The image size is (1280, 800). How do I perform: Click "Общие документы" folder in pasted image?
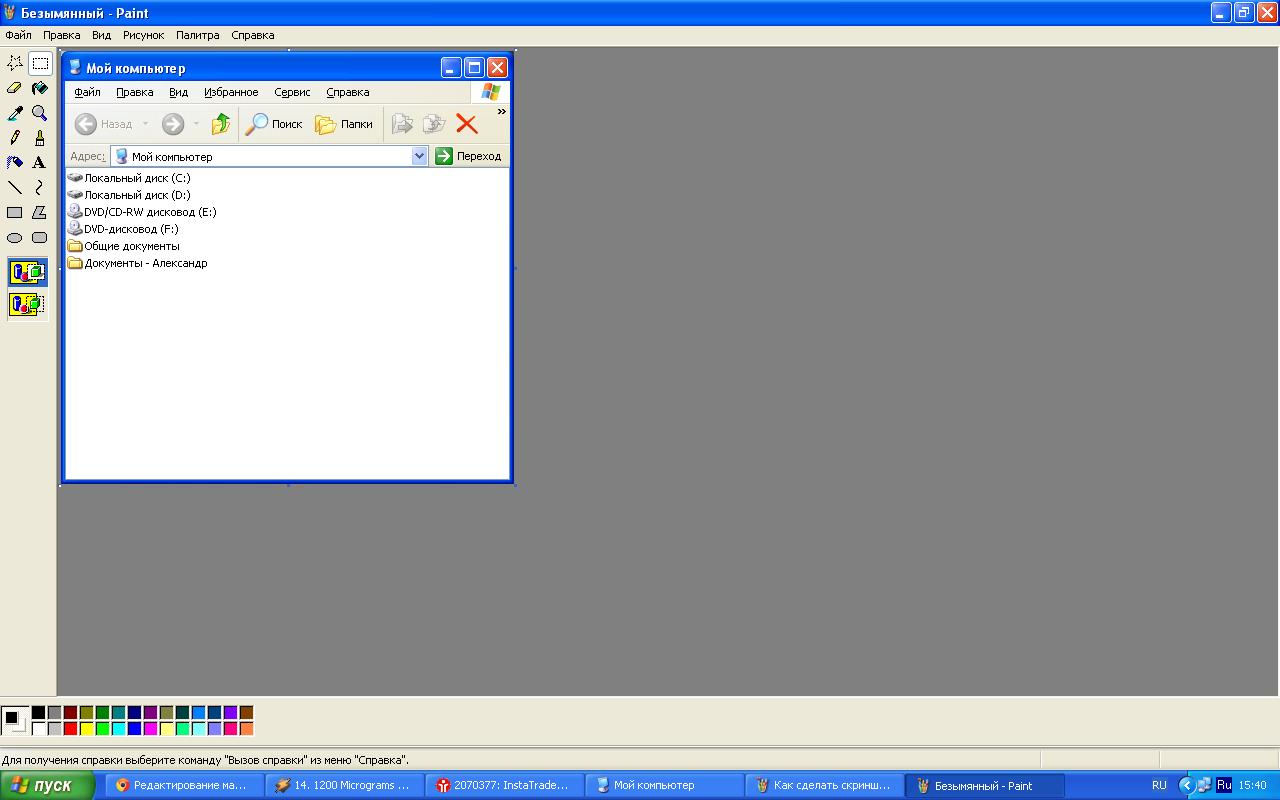(123, 246)
